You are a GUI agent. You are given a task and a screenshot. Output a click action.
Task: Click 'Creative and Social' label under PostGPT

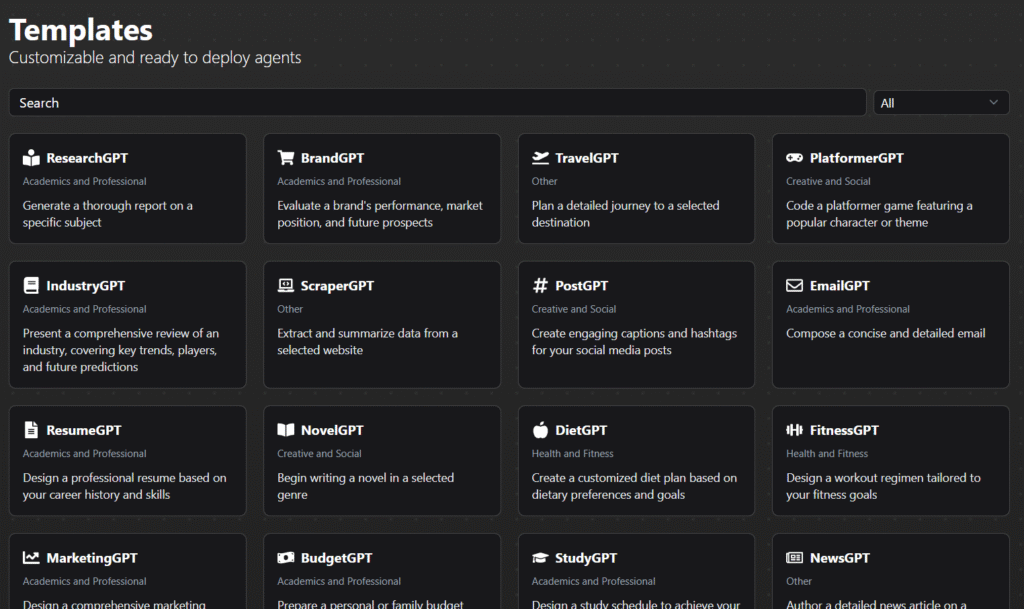[573, 309]
